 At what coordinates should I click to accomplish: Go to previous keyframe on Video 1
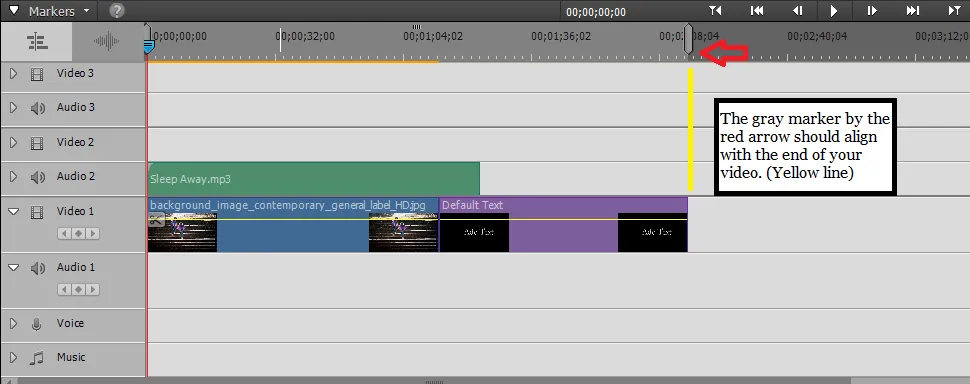[64, 234]
